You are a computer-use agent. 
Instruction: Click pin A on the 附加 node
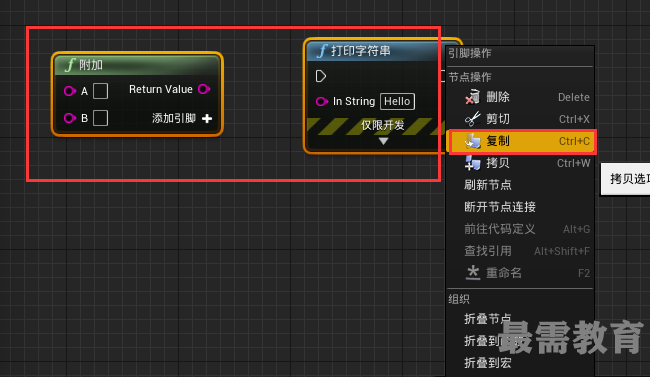click(70, 91)
